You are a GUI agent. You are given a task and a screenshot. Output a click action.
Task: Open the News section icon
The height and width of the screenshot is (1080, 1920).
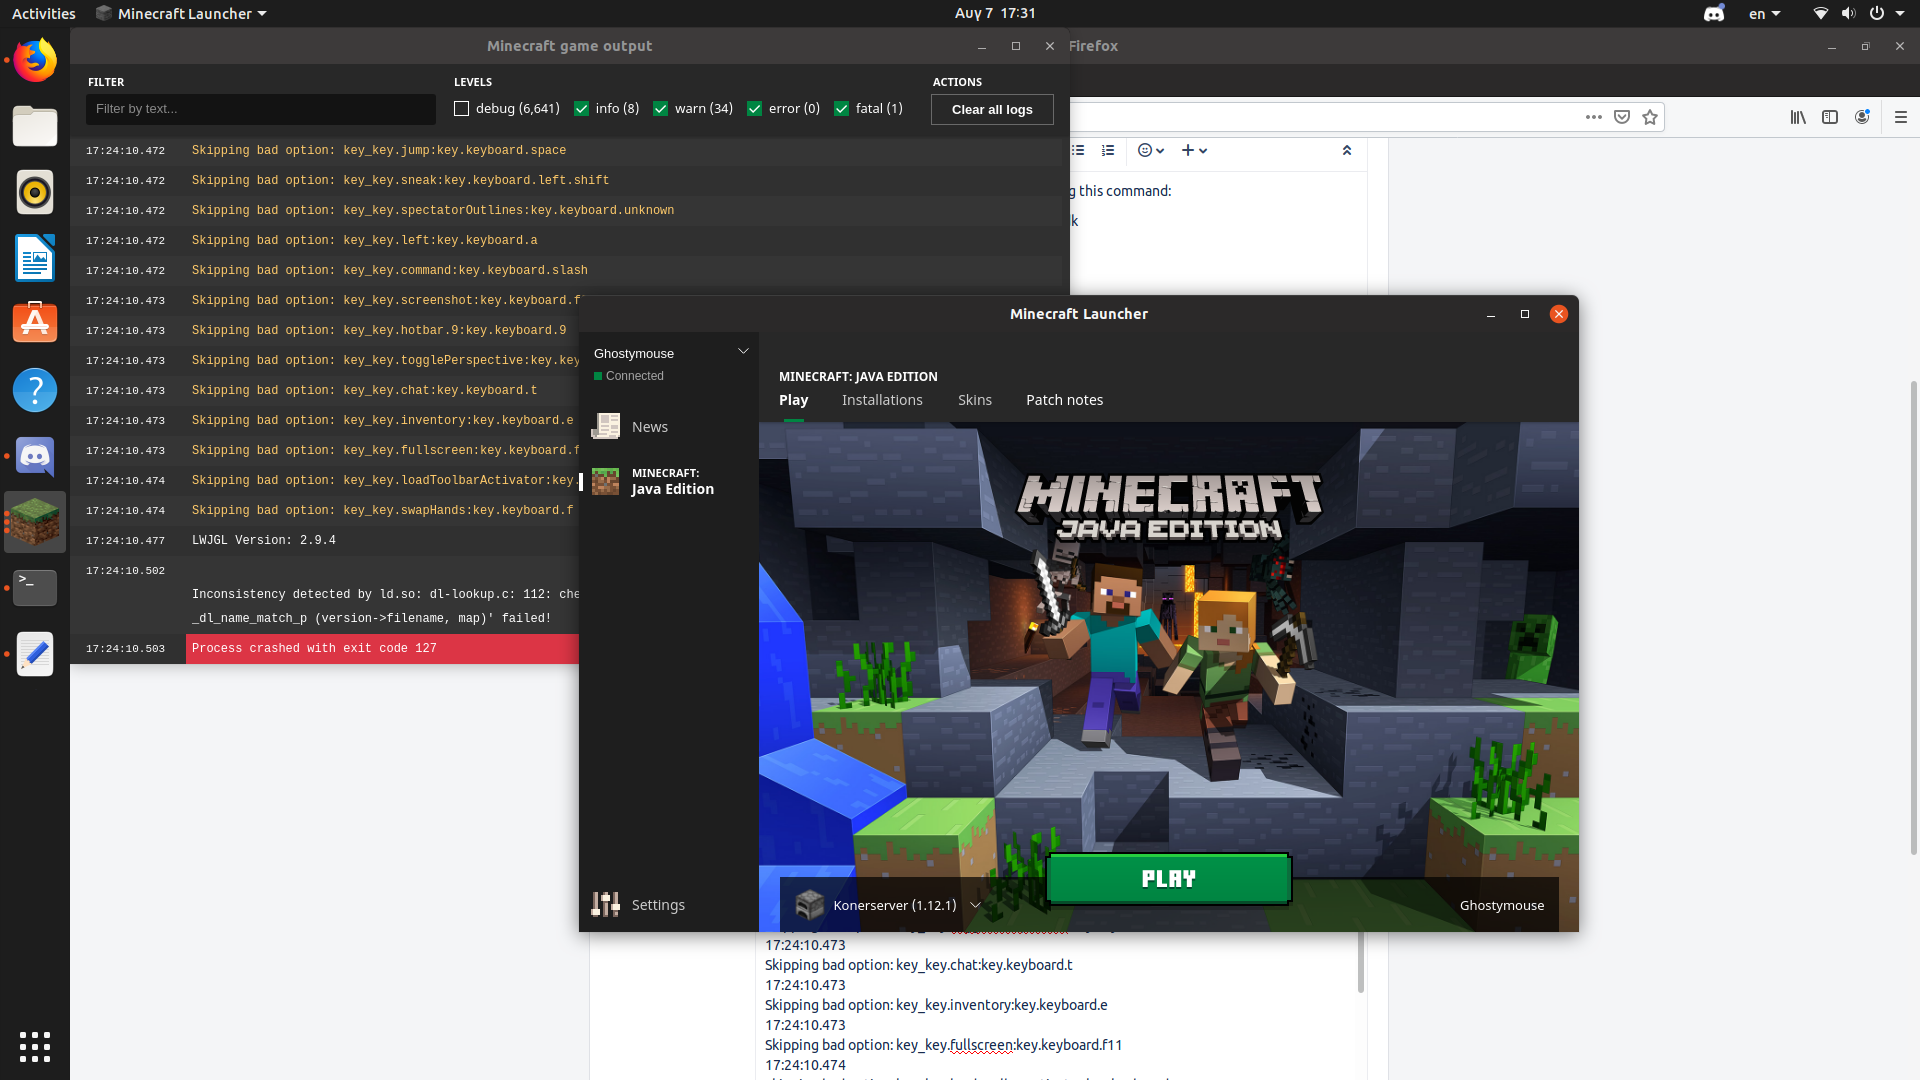606,427
